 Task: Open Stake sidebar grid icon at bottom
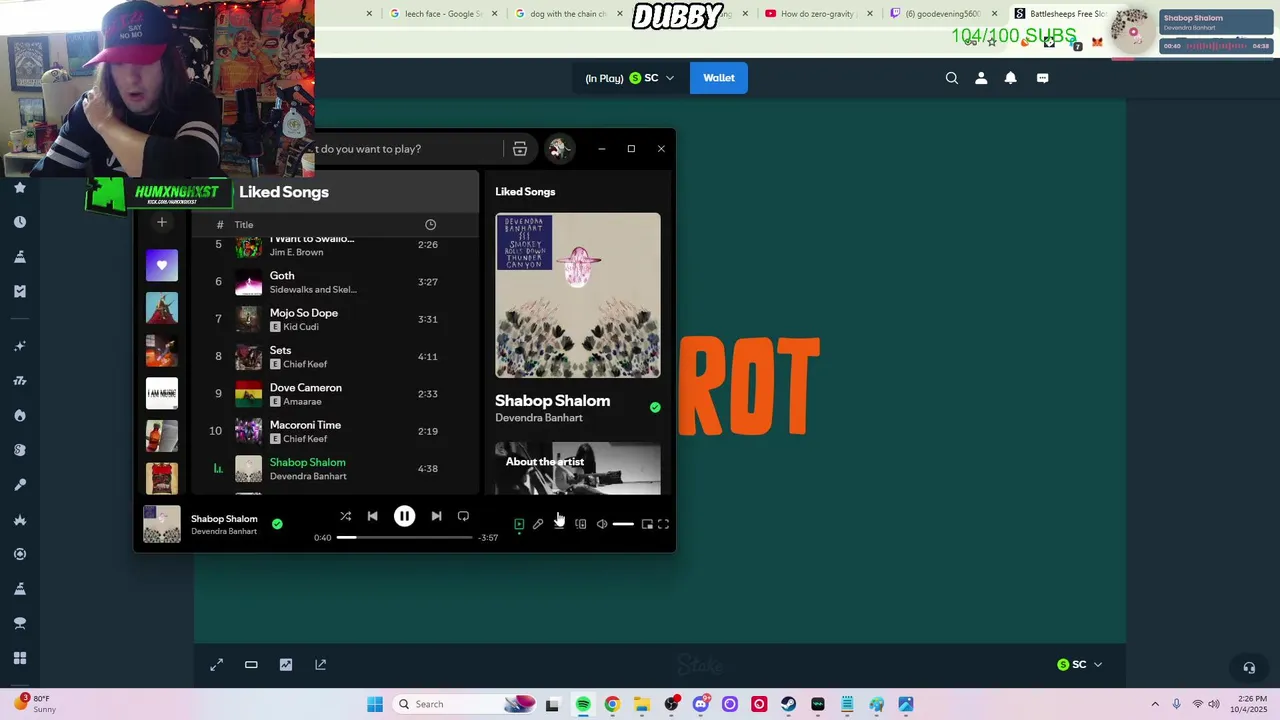click(x=20, y=658)
